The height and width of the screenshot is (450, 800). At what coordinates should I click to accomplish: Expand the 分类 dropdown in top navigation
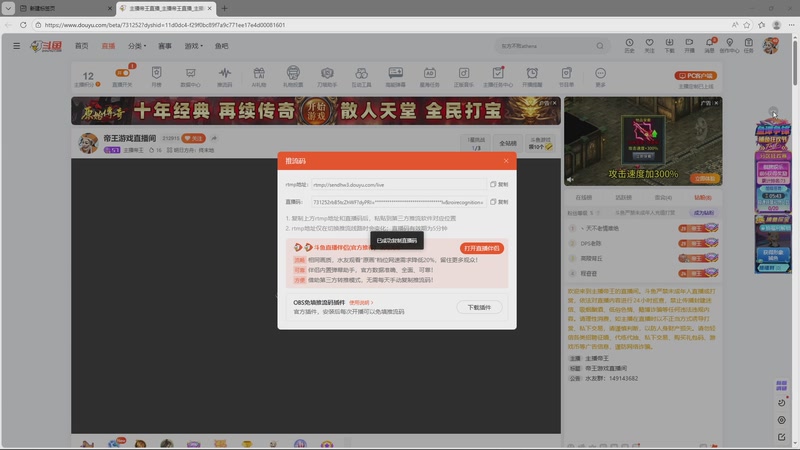[137, 46]
